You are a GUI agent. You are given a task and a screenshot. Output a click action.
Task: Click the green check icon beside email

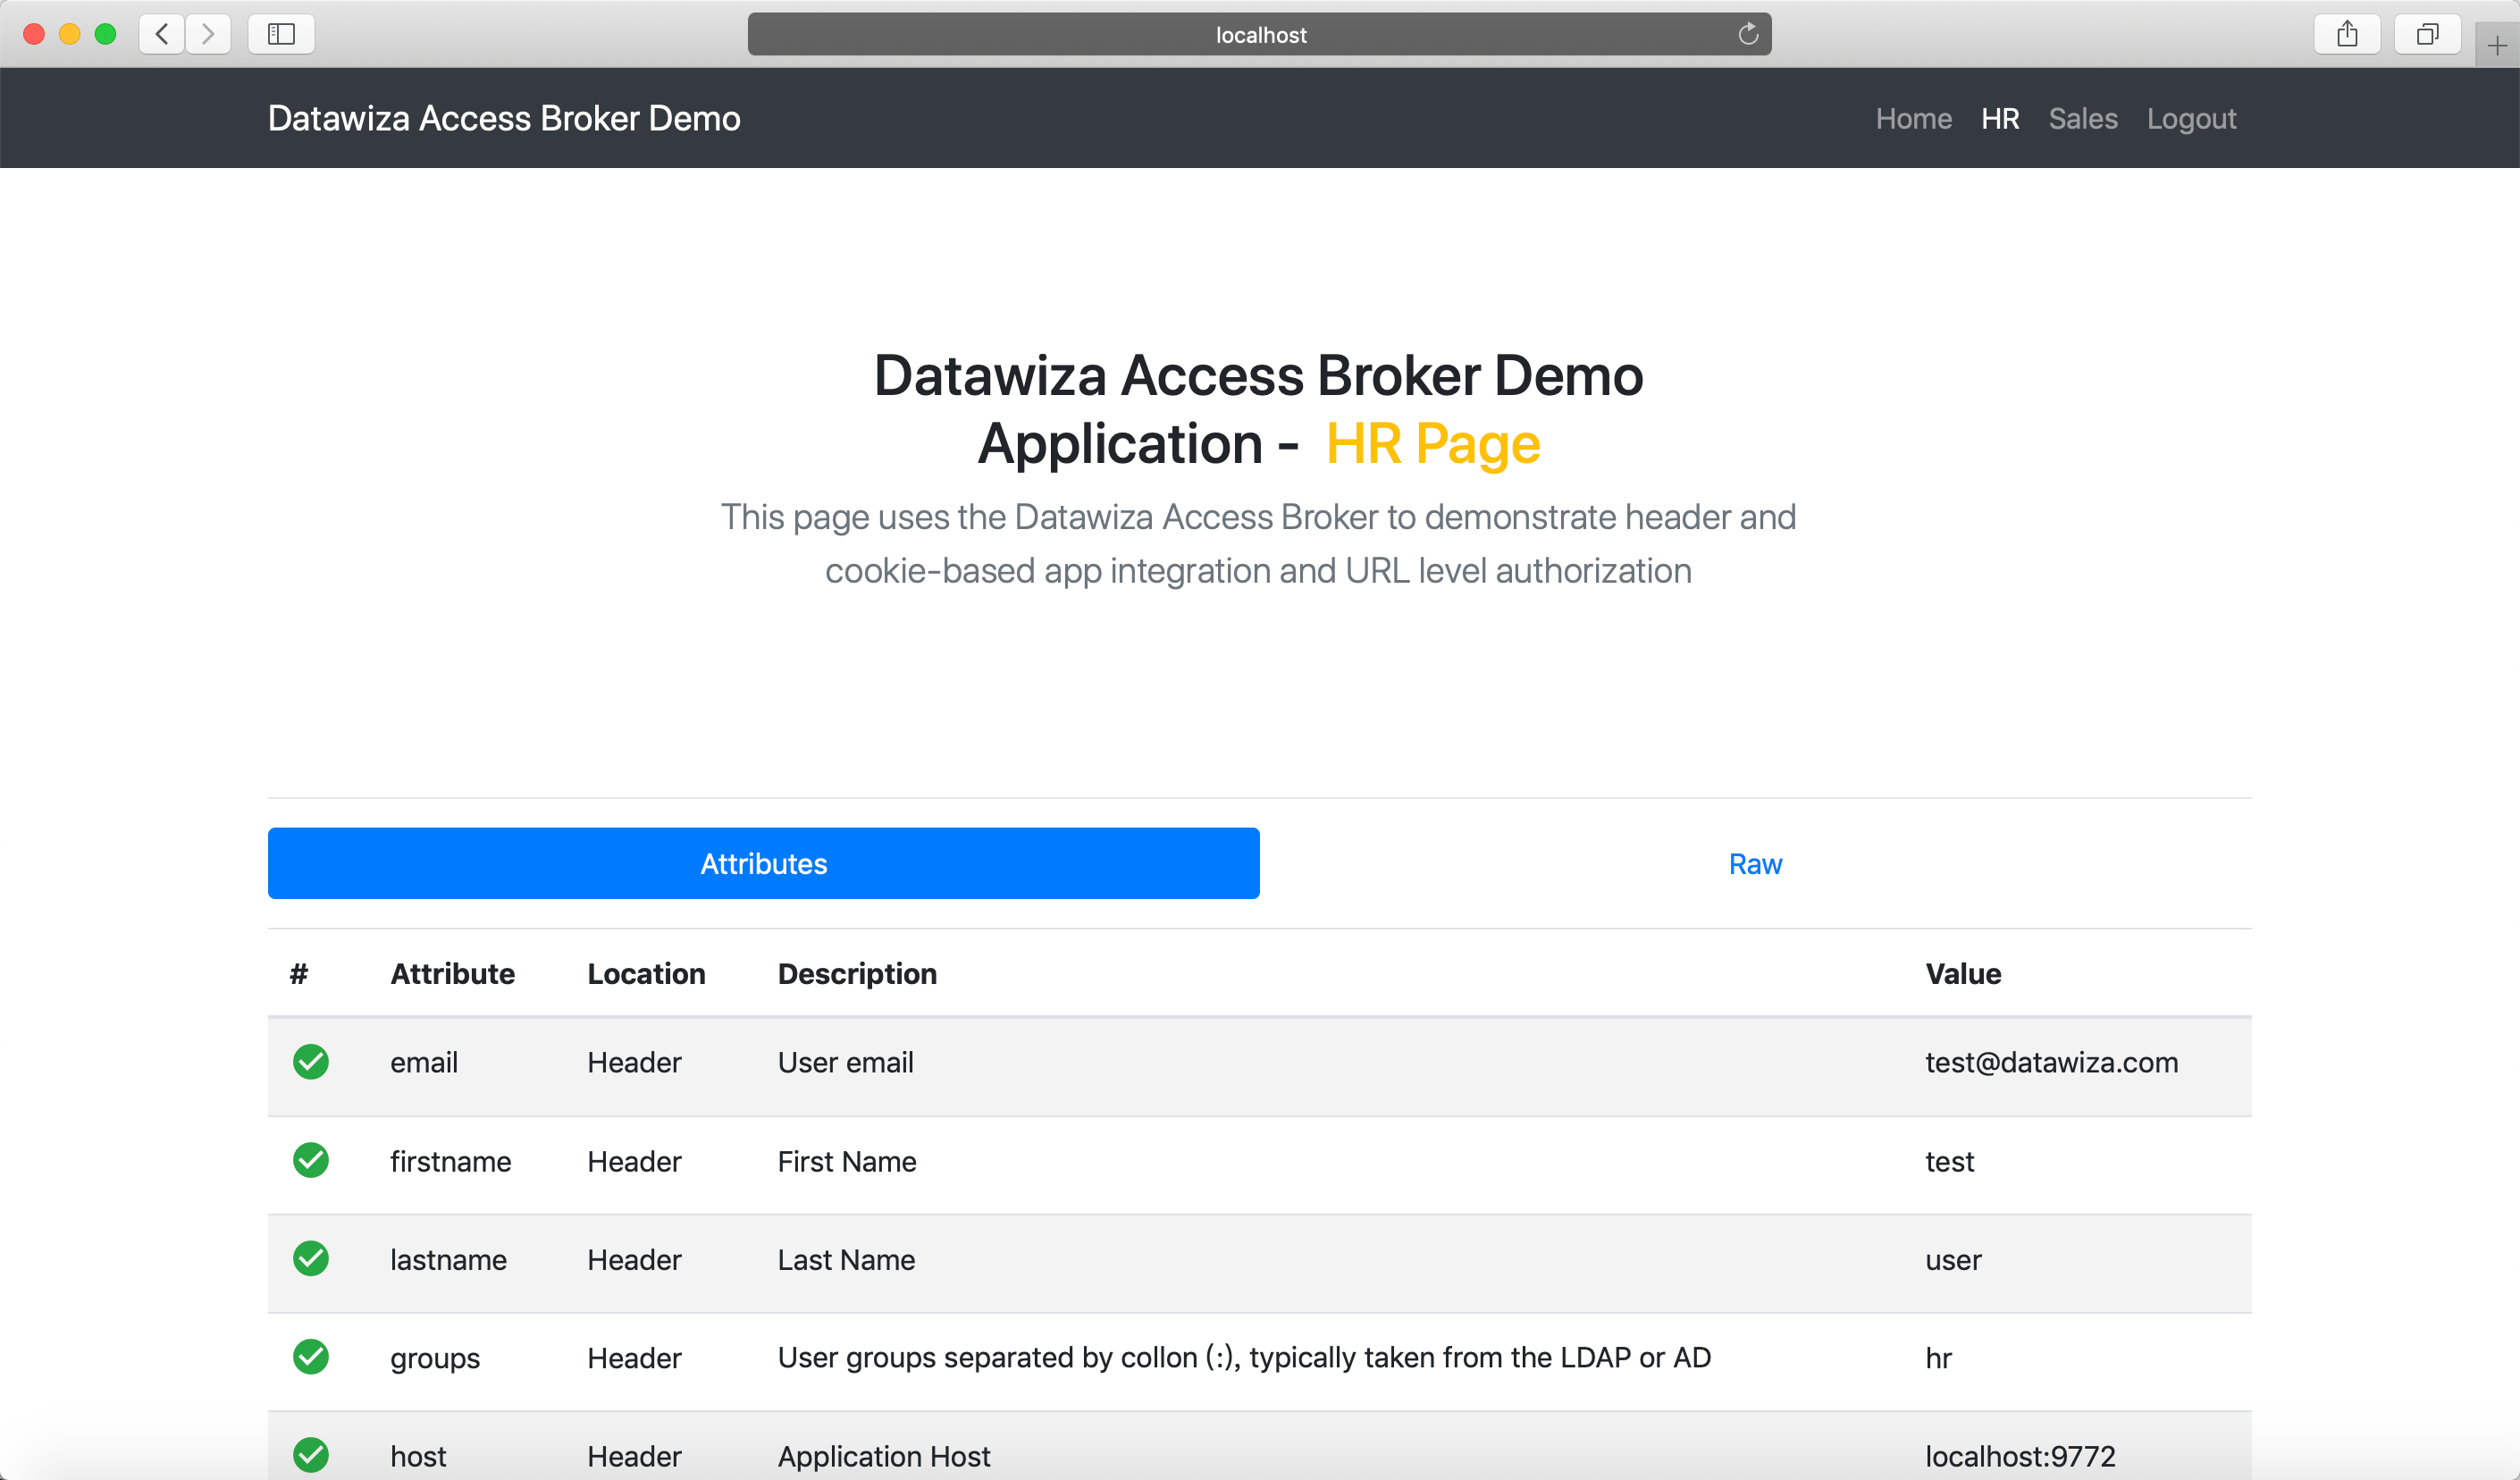tap(310, 1062)
